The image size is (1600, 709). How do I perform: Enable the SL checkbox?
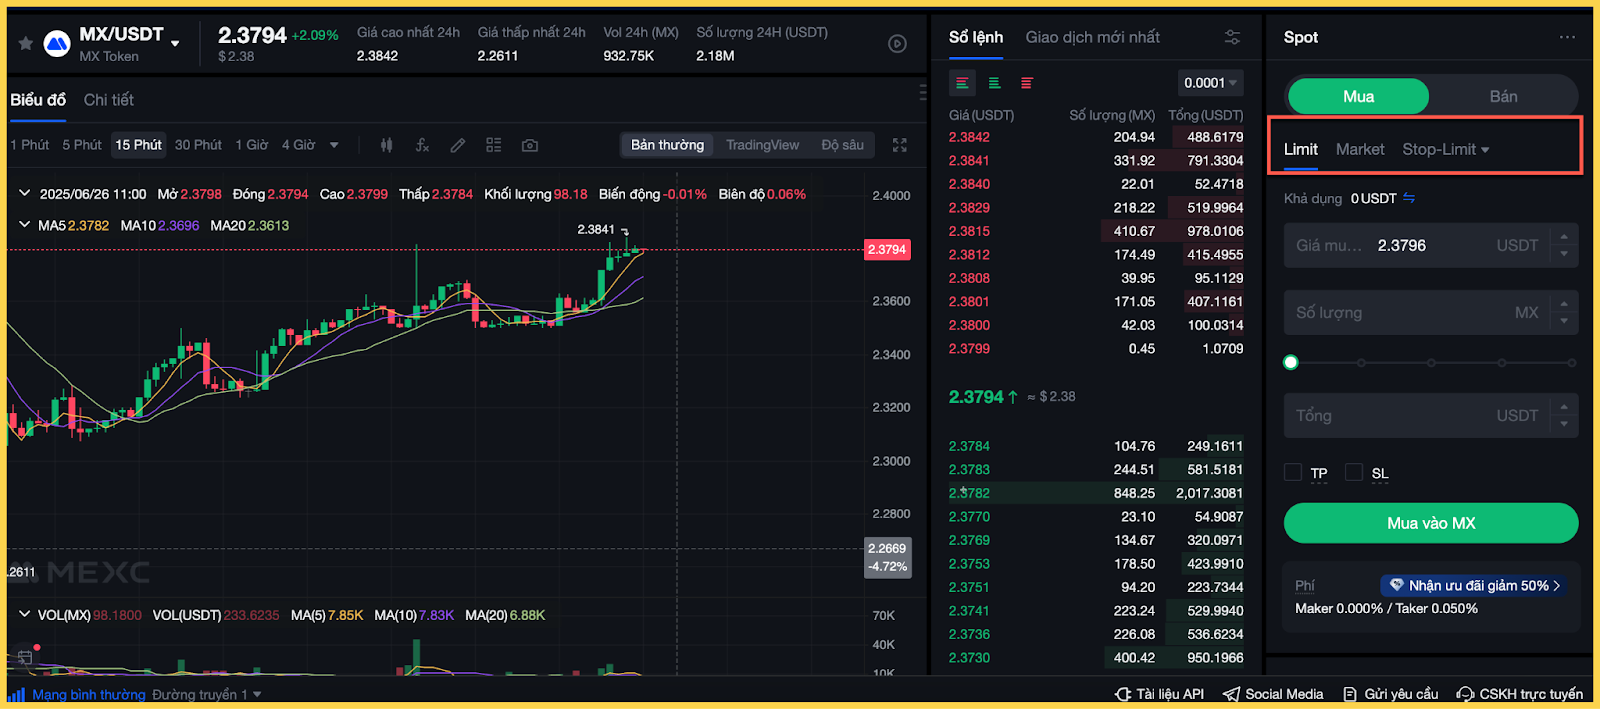coord(1354,472)
